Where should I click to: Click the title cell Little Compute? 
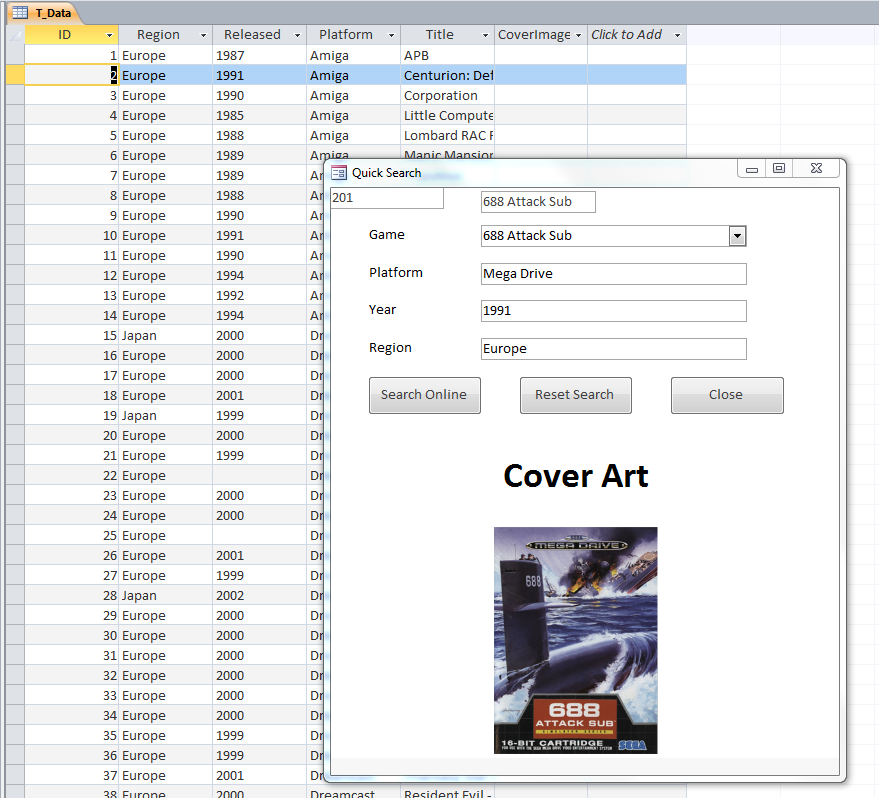447,115
